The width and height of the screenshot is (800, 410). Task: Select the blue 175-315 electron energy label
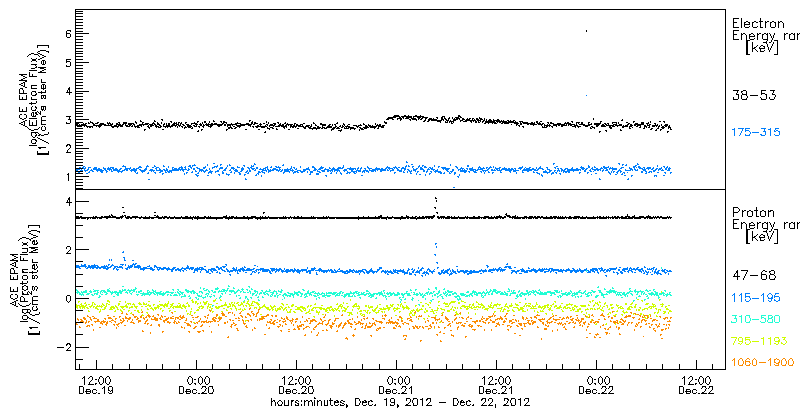pos(756,133)
